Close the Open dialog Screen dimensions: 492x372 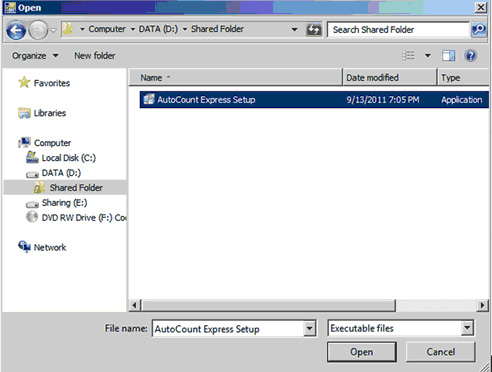pos(480,7)
